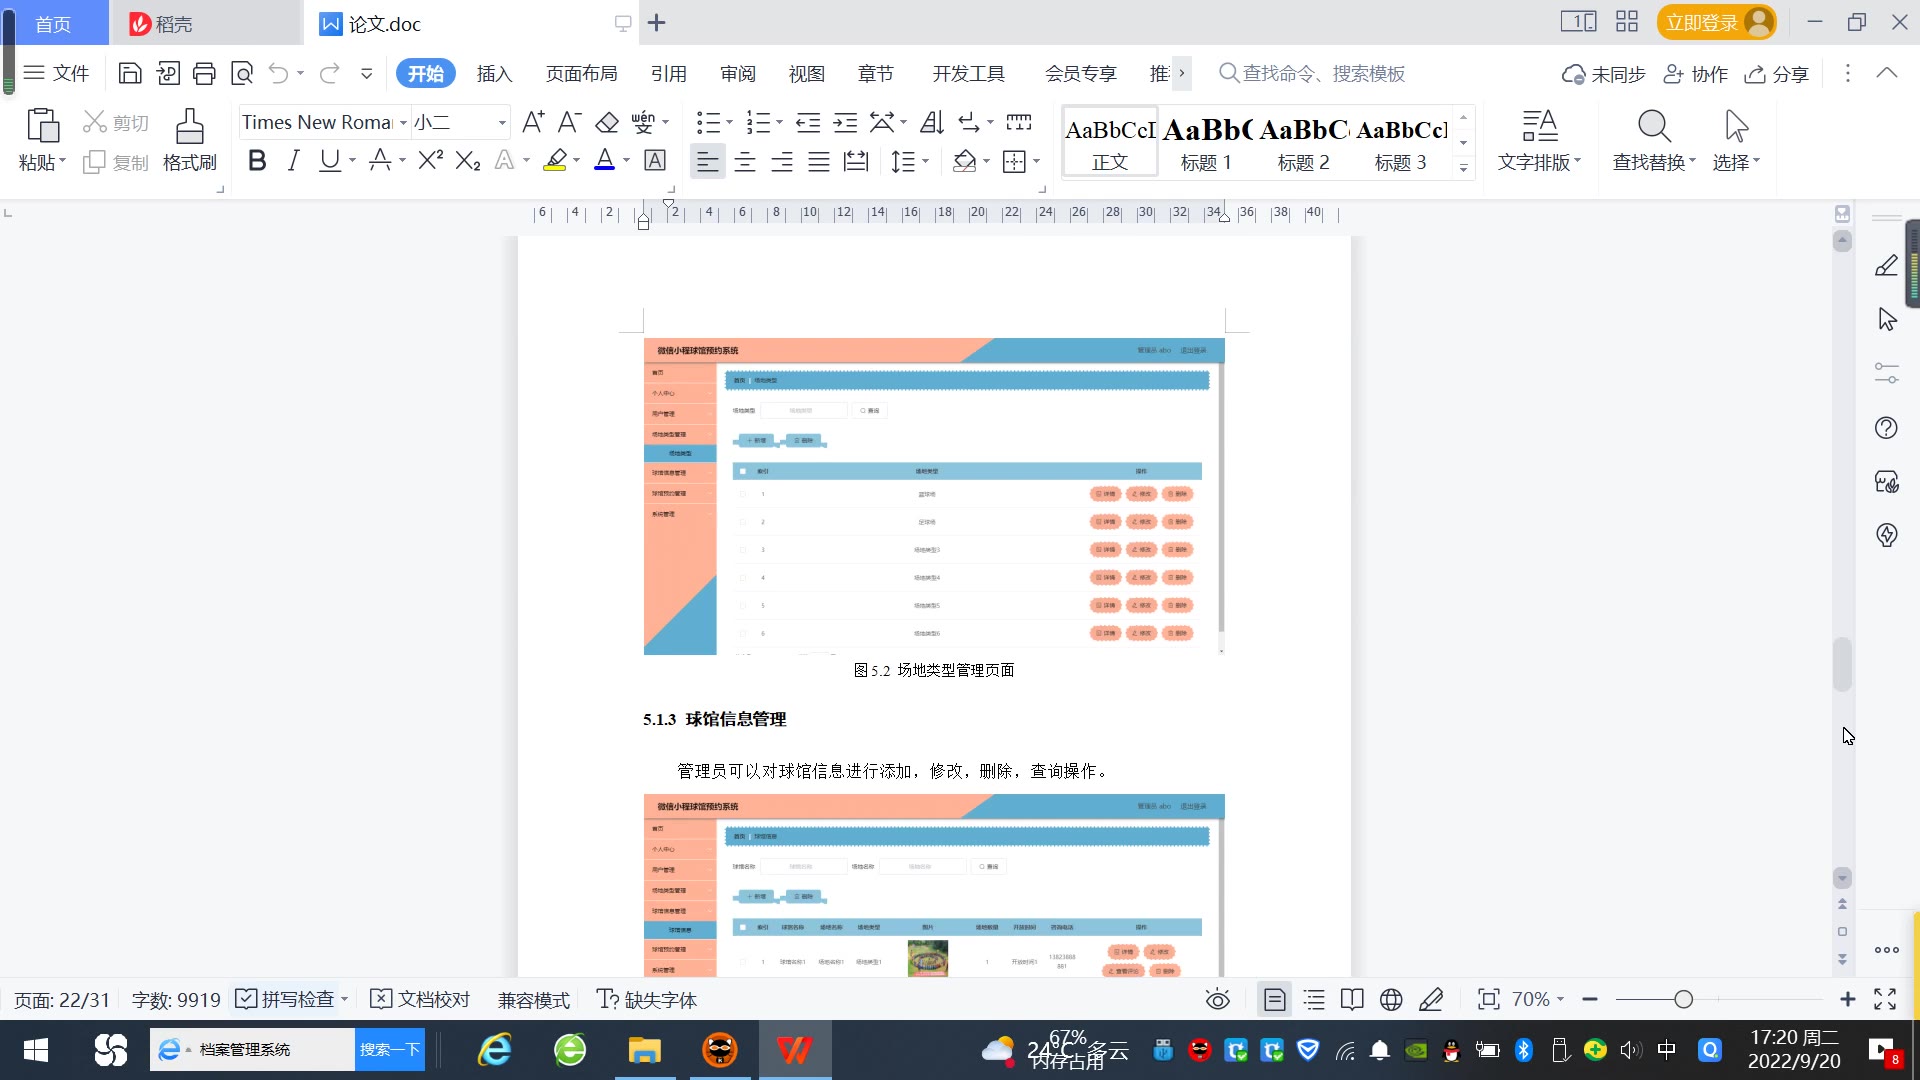
Task: Click the text highlight color icon
Action: click(555, 161)
